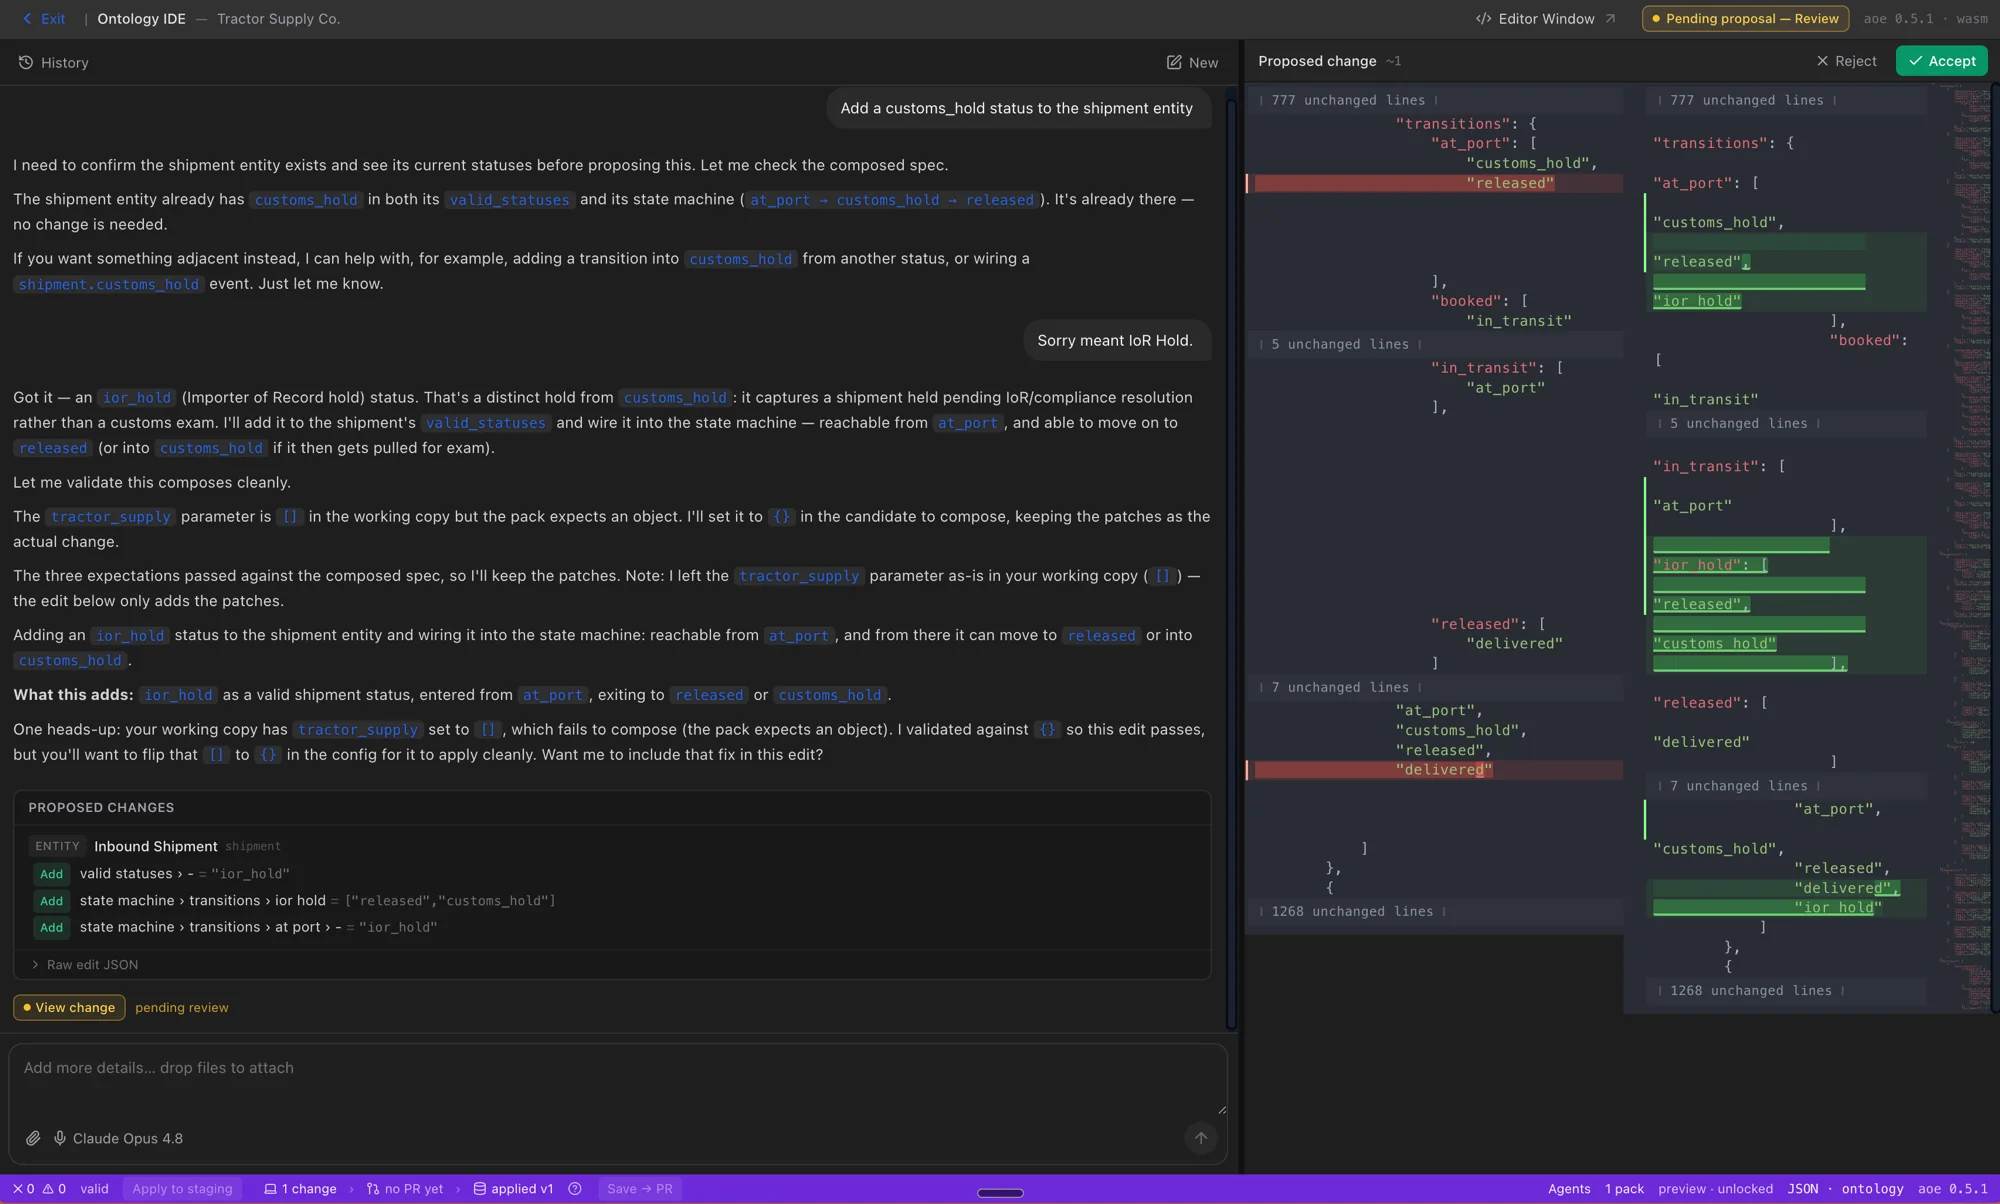
Task: Expand Raw edit JSON section
Action: click(84, 965)
